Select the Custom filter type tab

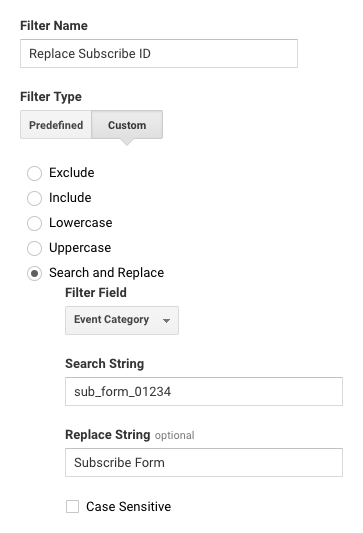click(x=127, y=125)
